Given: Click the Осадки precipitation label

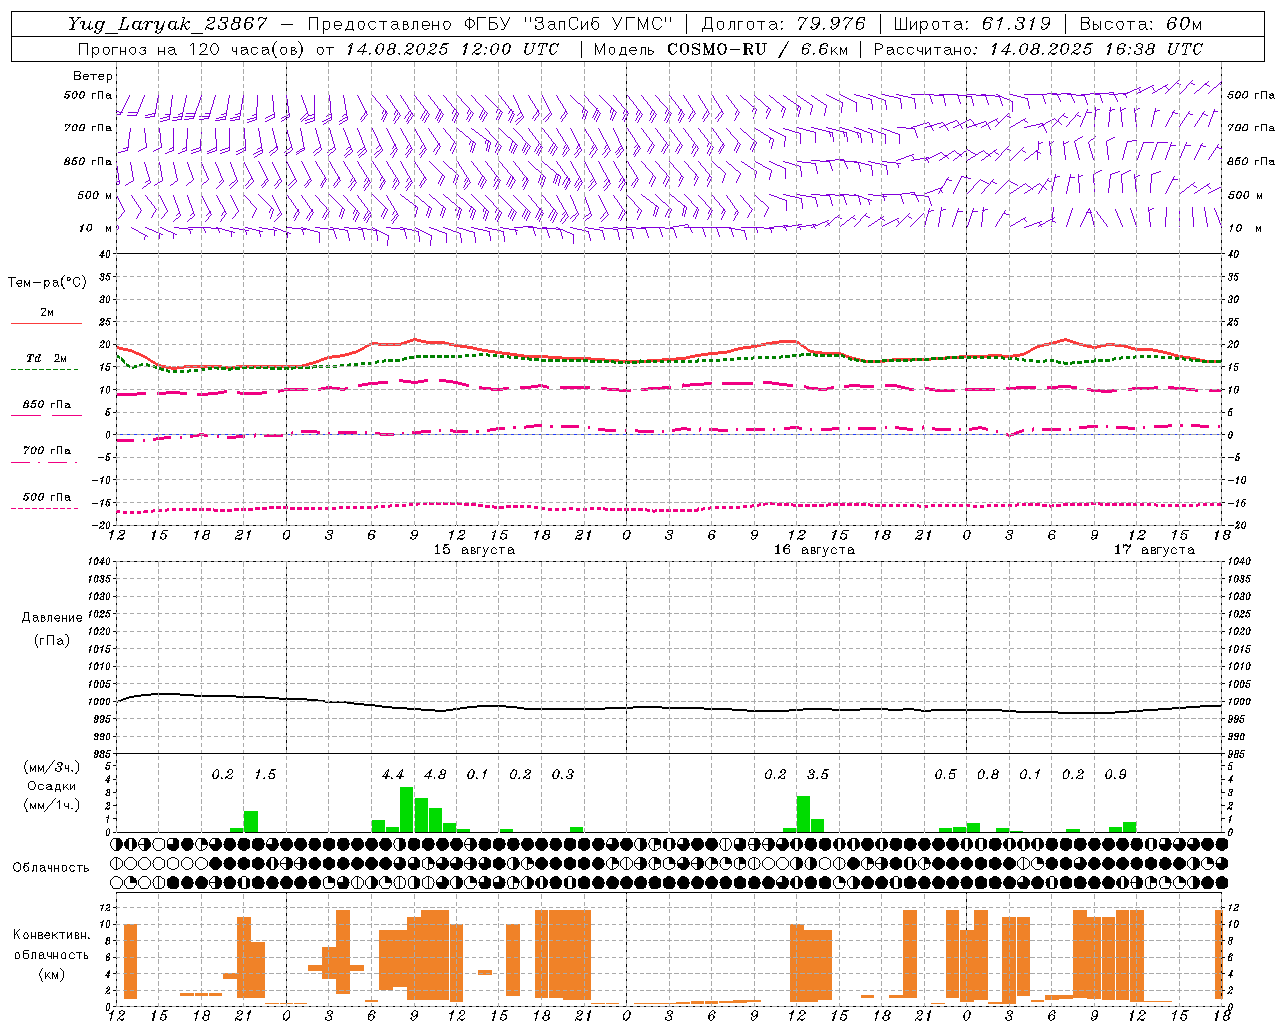Looking at the screenshot, I should point(51,786).
